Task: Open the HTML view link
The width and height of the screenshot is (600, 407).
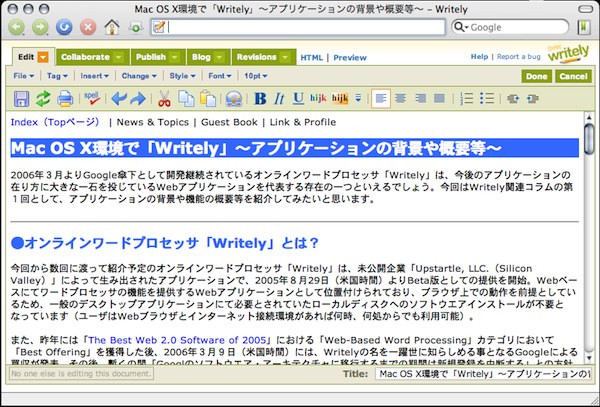Action: 311,57
